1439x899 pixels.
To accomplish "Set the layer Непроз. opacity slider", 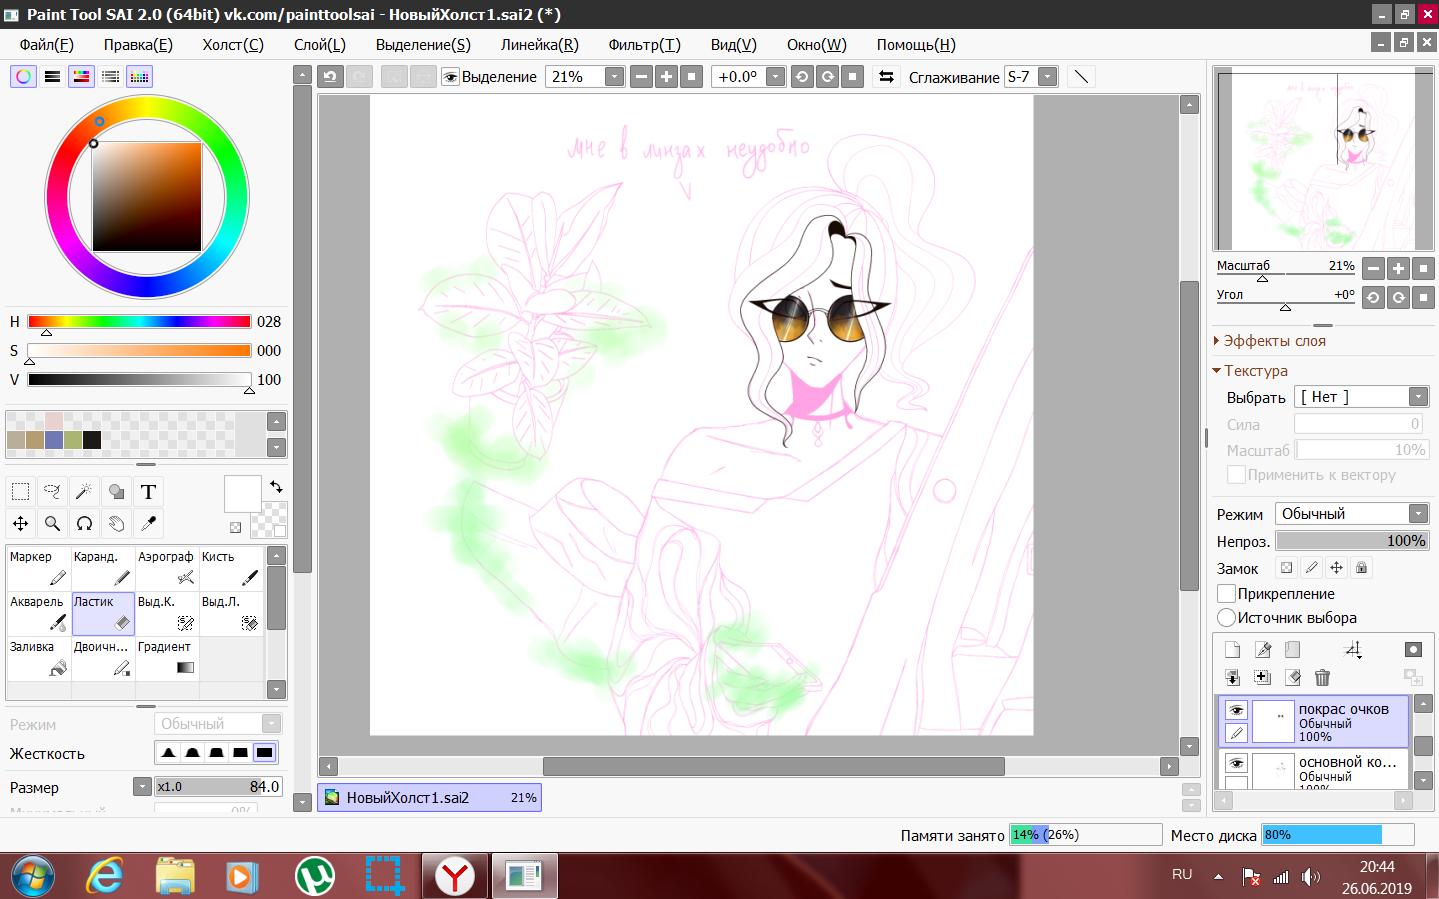I will pyautogui.click(x=1352, y=541).
